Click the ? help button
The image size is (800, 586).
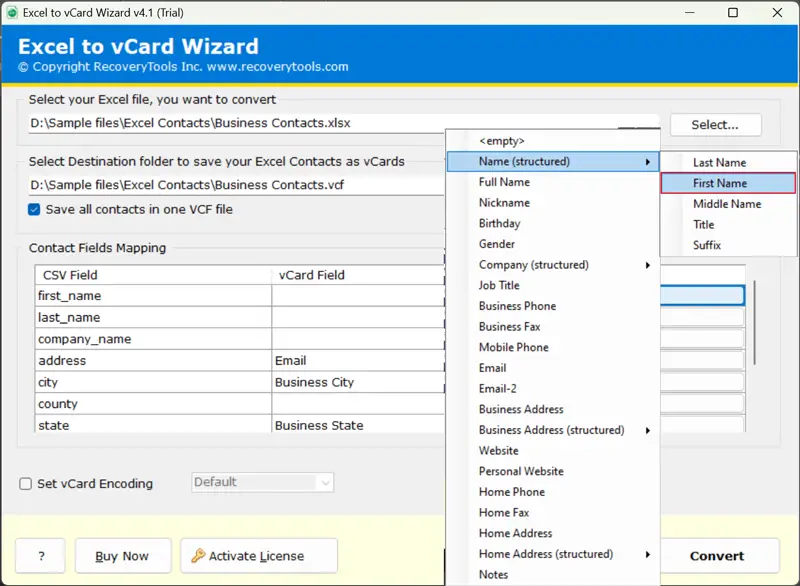(x=41, y=556)
